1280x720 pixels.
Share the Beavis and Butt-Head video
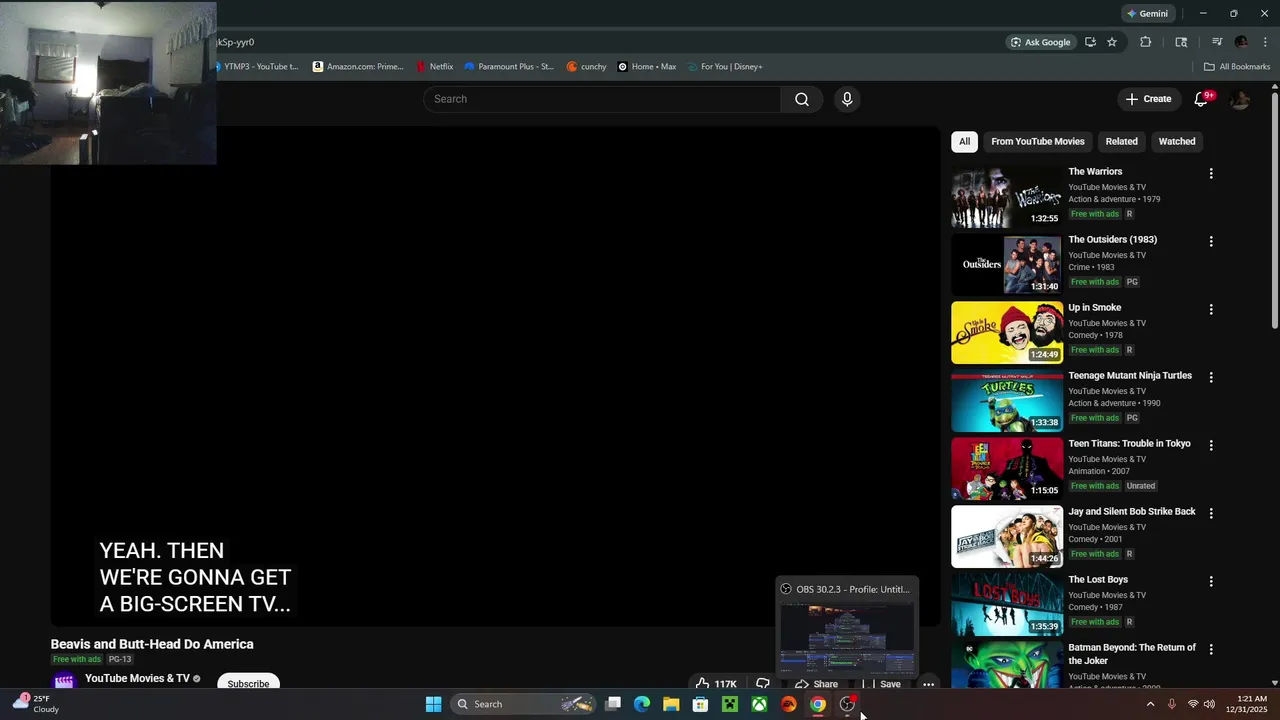pyautogui.click(x=816, y=684)
